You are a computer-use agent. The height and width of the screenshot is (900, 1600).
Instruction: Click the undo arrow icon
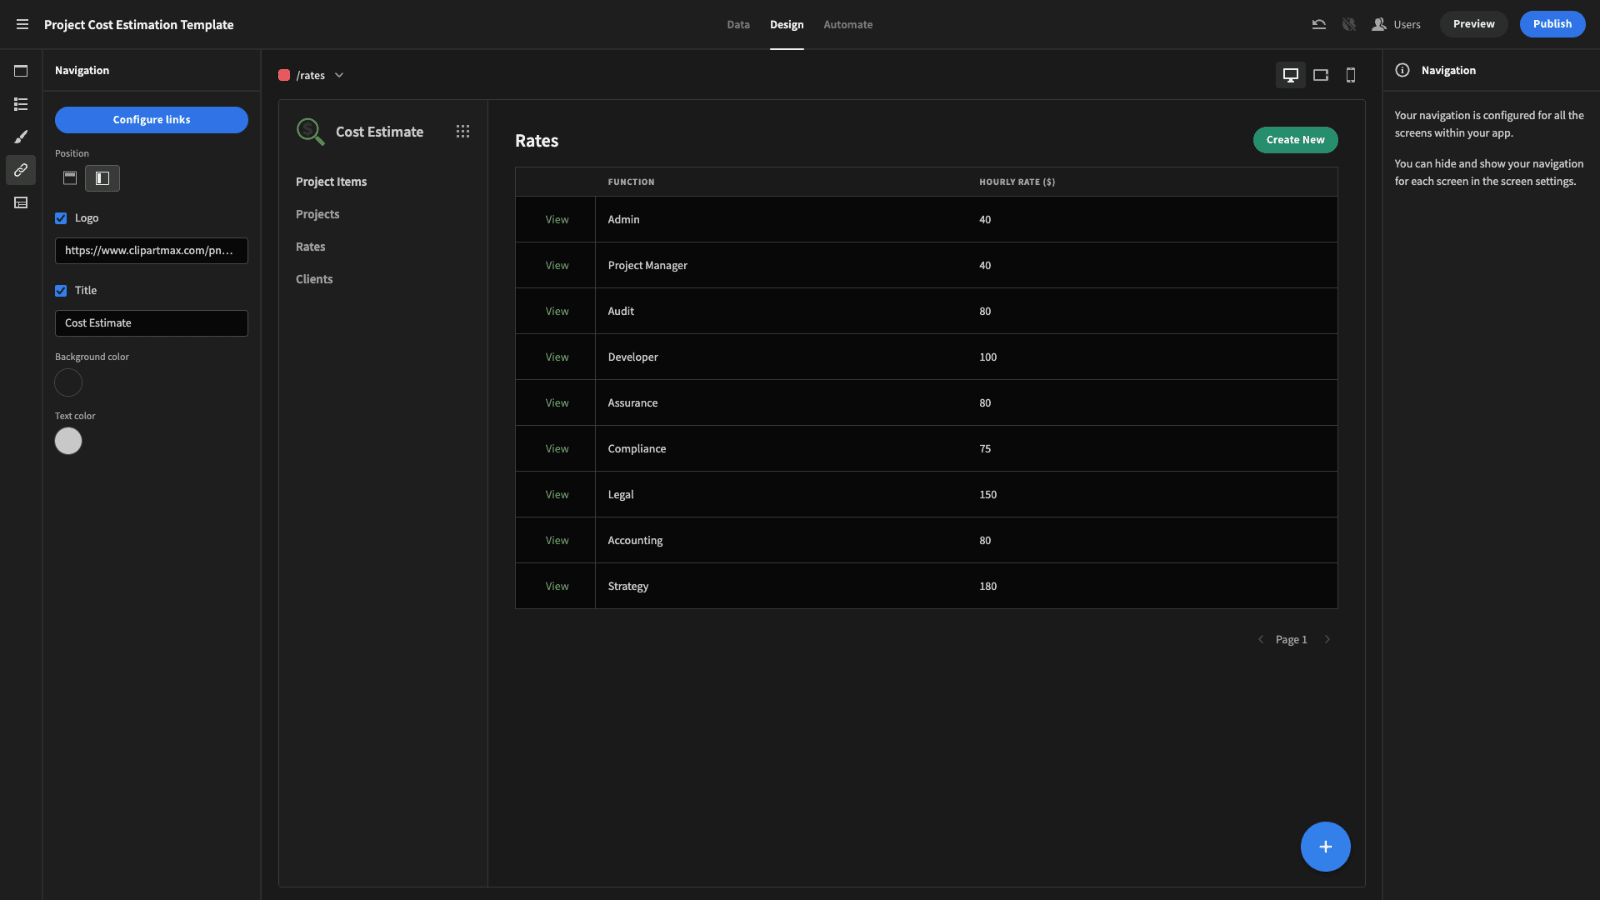tap(1319, 24)
